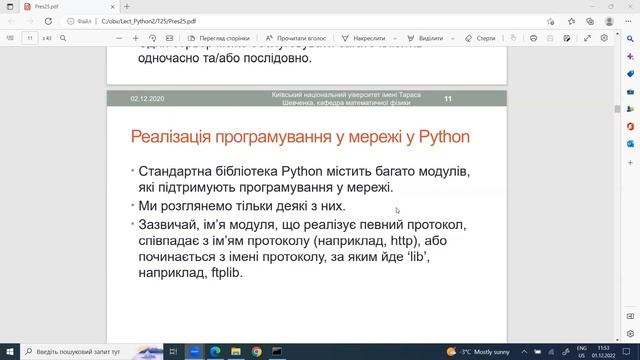Open the Collections panel
Viewport: 640px width, 360px height.
coord(590,21)
